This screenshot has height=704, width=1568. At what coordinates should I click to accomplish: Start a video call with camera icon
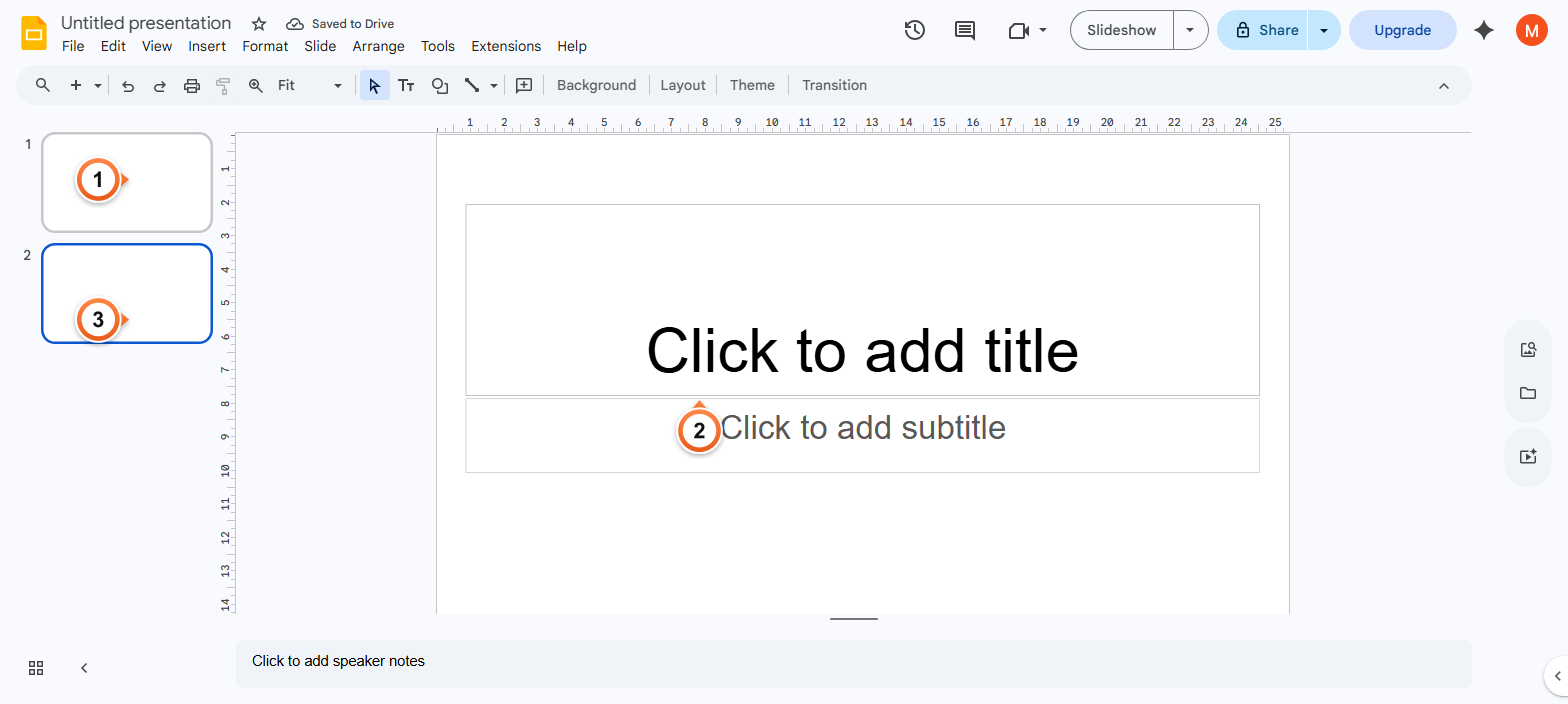pyautogui.click(x=1019, y=31)
